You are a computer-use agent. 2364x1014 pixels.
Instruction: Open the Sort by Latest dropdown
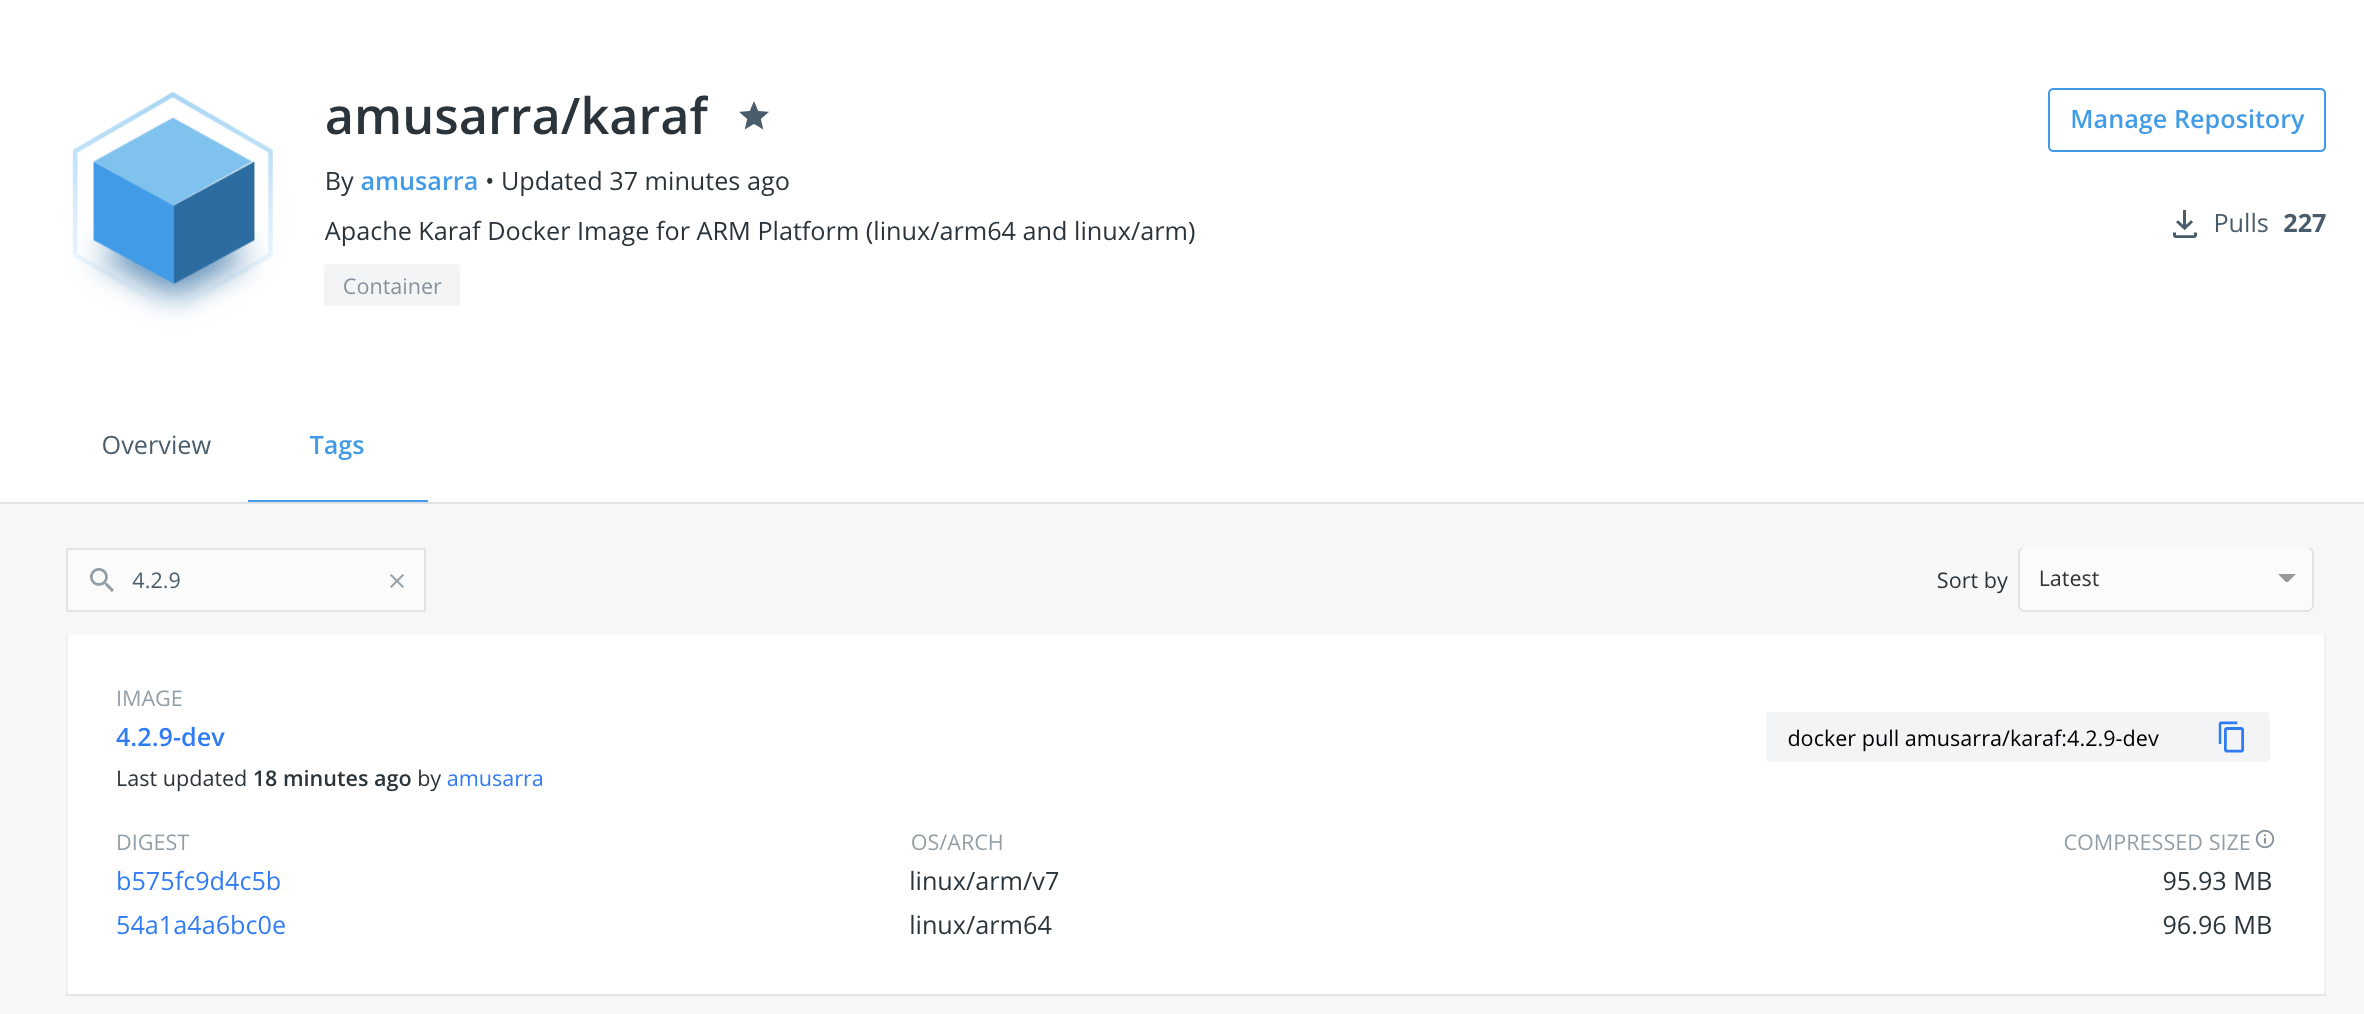click(x=2165, y=579)
